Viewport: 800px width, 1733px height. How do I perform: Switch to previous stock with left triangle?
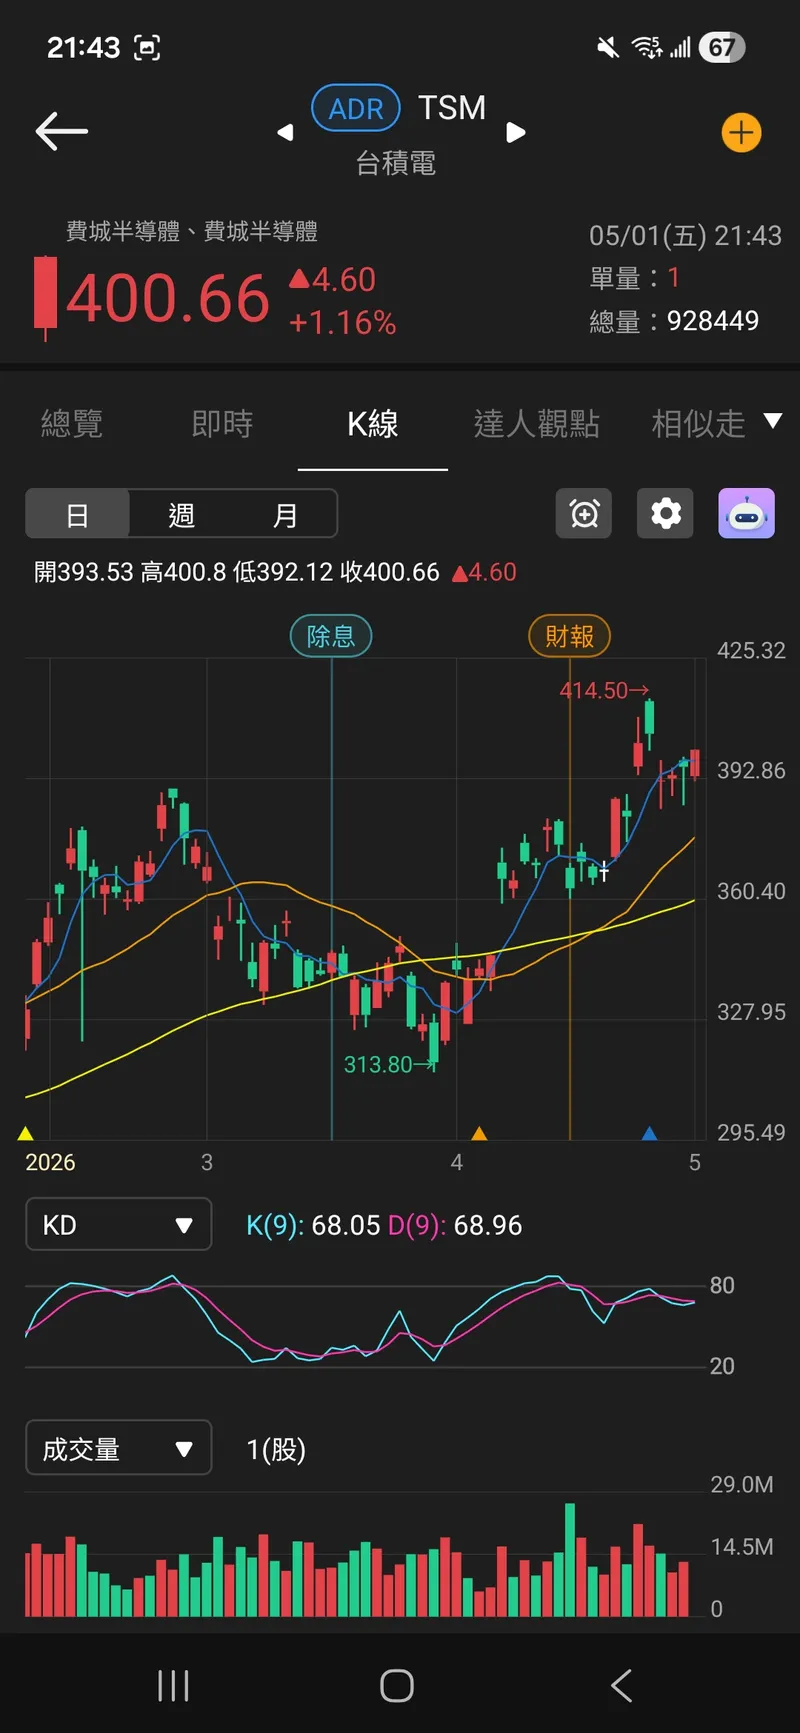(285, 132)
